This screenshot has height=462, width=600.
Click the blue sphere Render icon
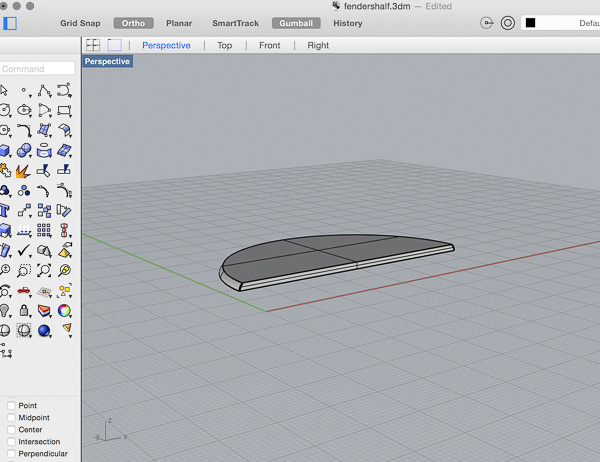(x=44, y=331)
